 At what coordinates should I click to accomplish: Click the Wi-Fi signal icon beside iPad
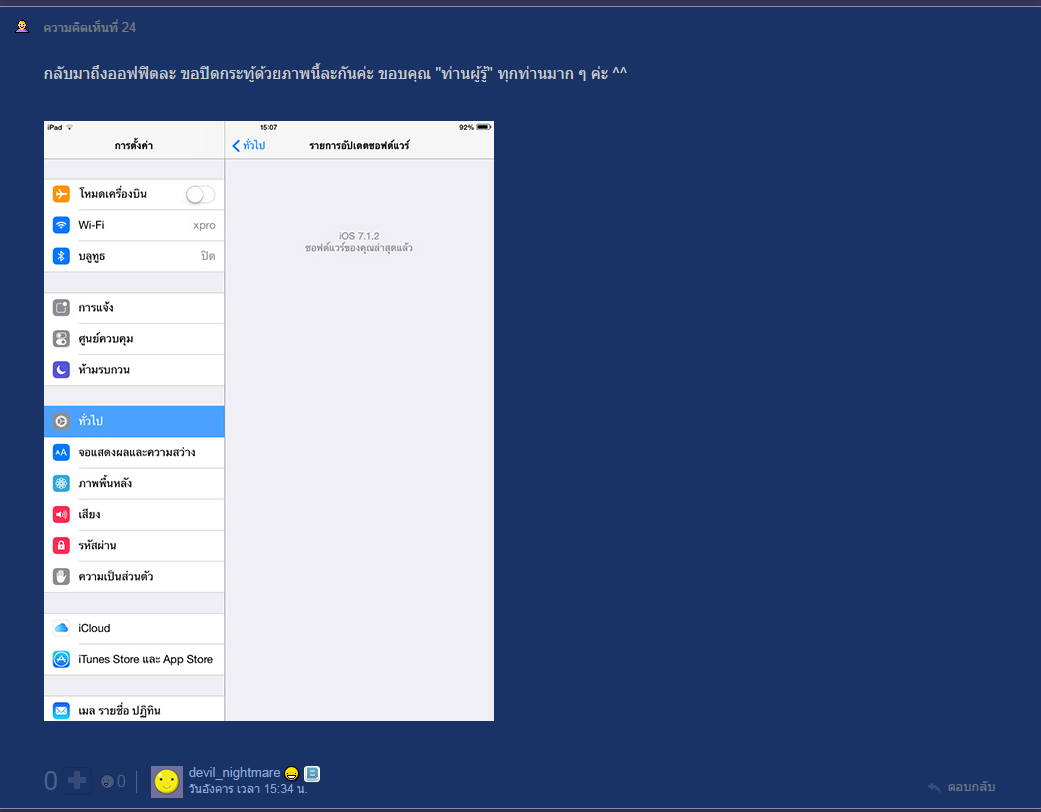click(70, 127)
